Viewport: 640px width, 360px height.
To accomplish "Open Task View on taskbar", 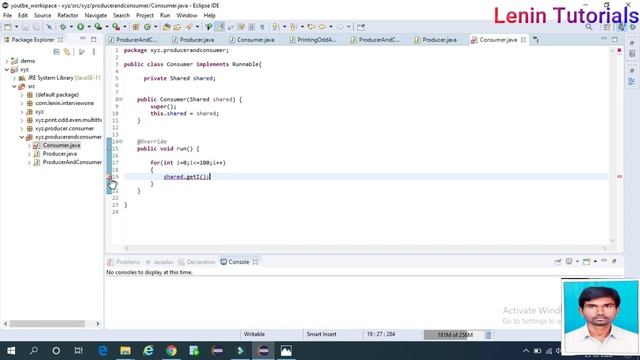I will (x=78, y=351).
